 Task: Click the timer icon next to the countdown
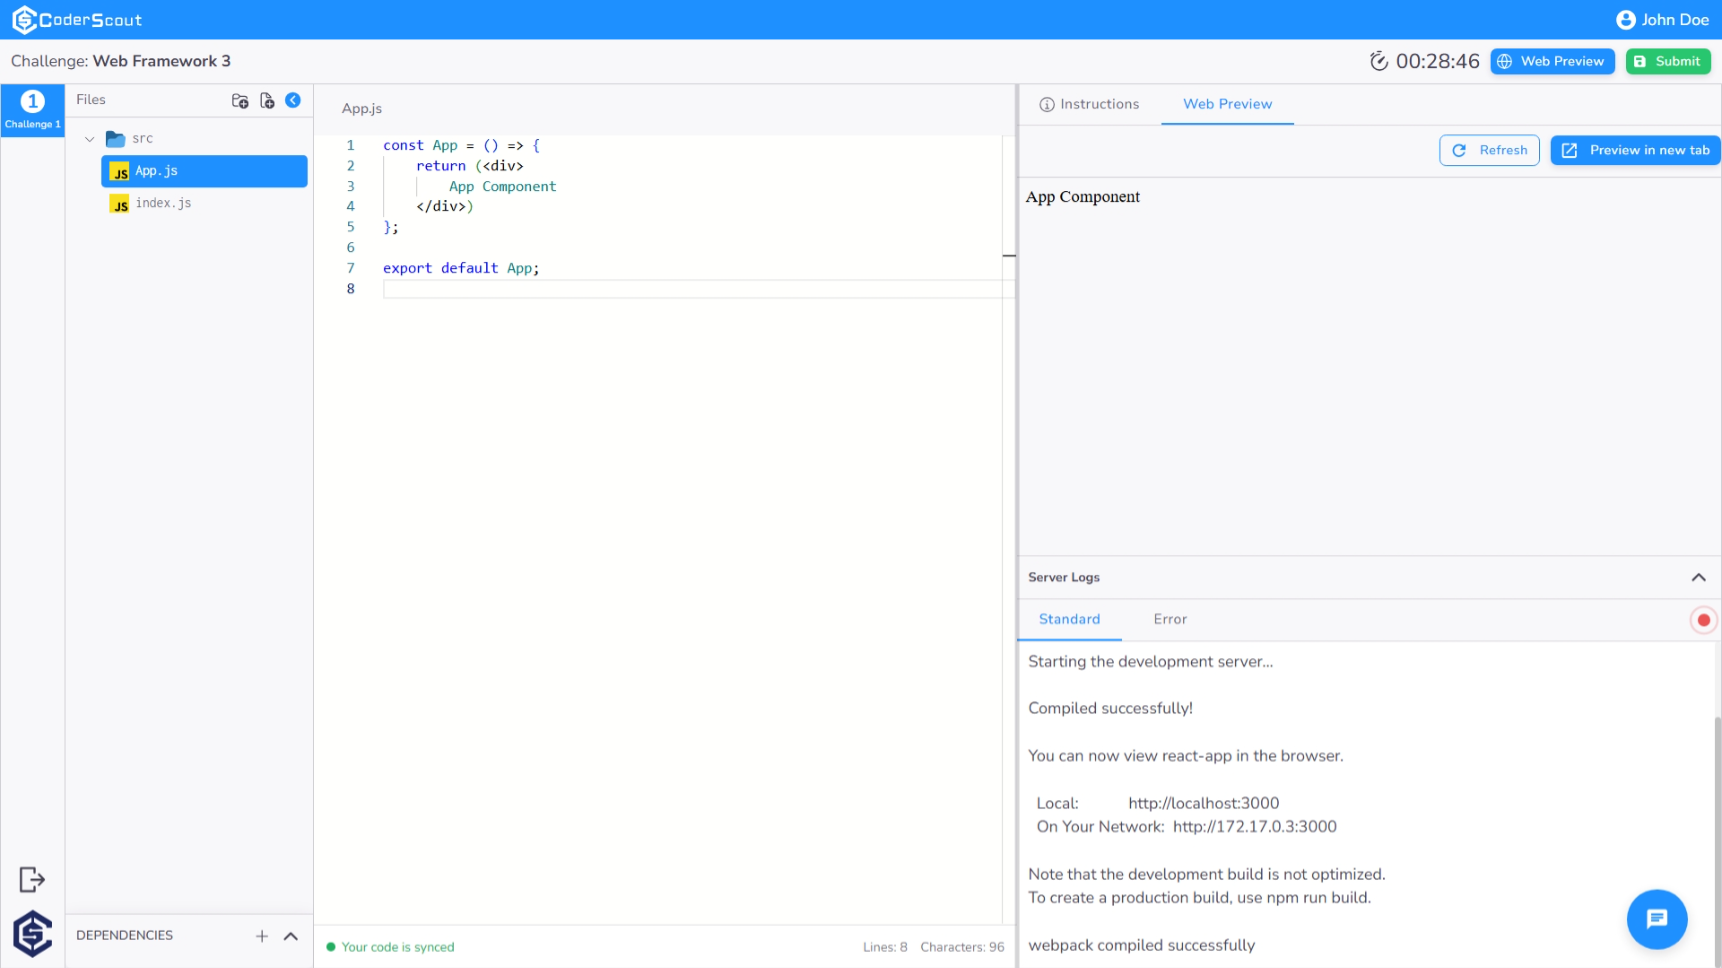(x=1379, y=61)
